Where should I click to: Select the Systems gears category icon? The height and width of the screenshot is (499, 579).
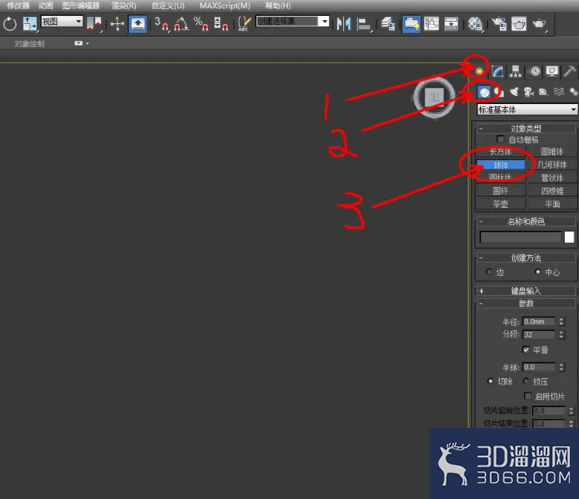click(573, 92)
